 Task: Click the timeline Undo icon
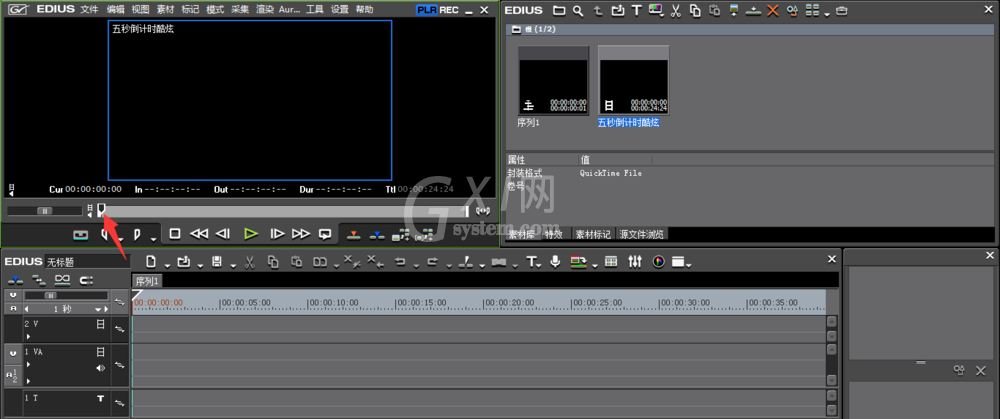point(400,261)
